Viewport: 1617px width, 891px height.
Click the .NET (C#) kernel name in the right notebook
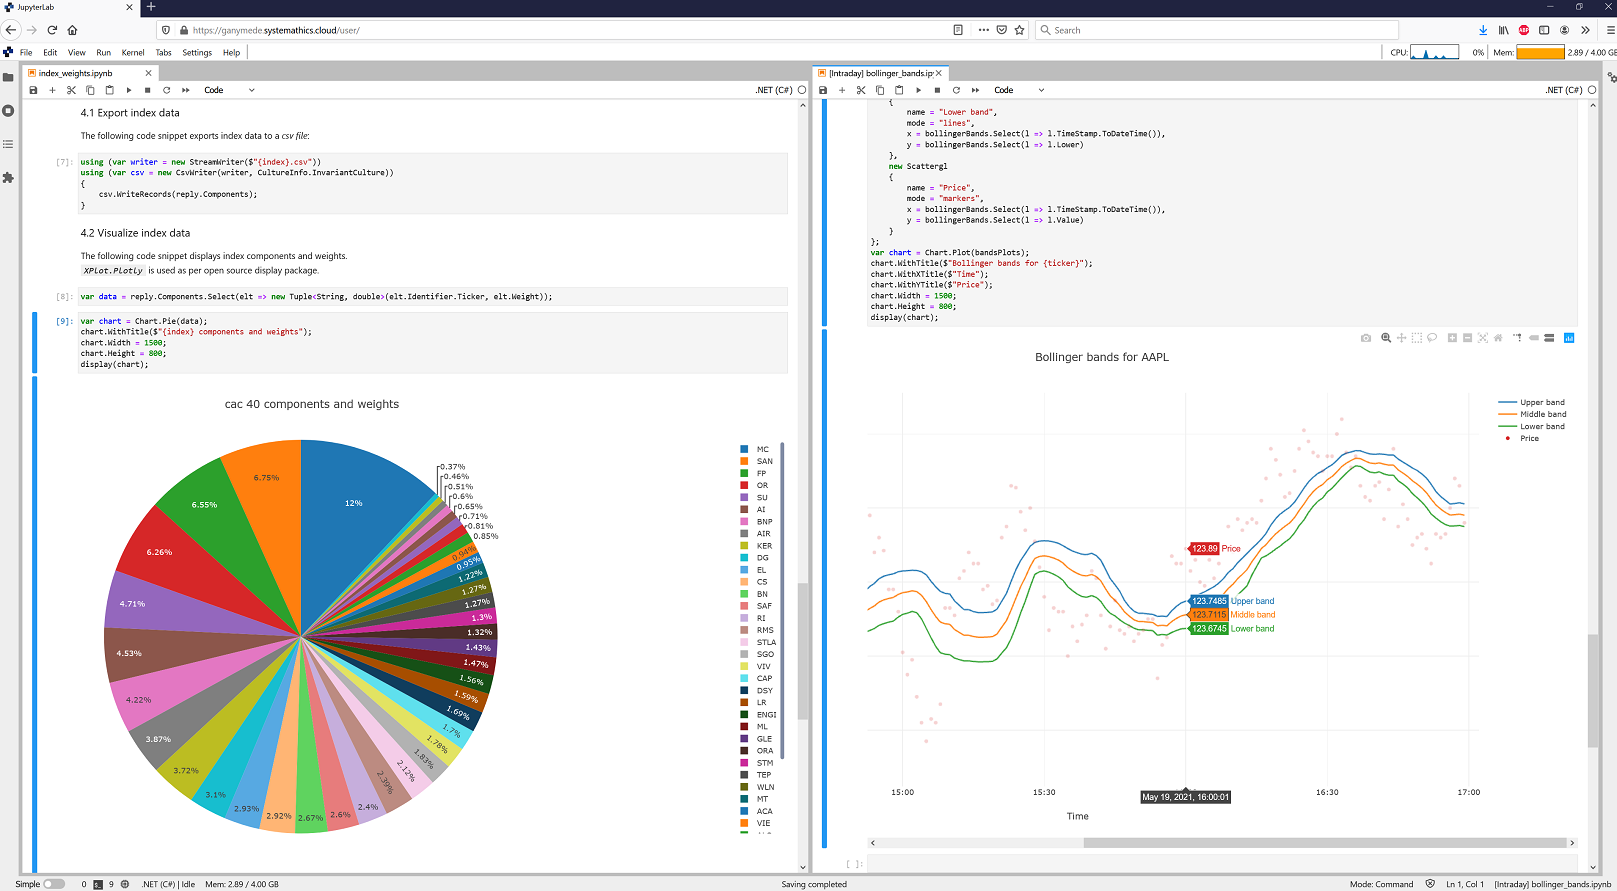(1563, 90)
